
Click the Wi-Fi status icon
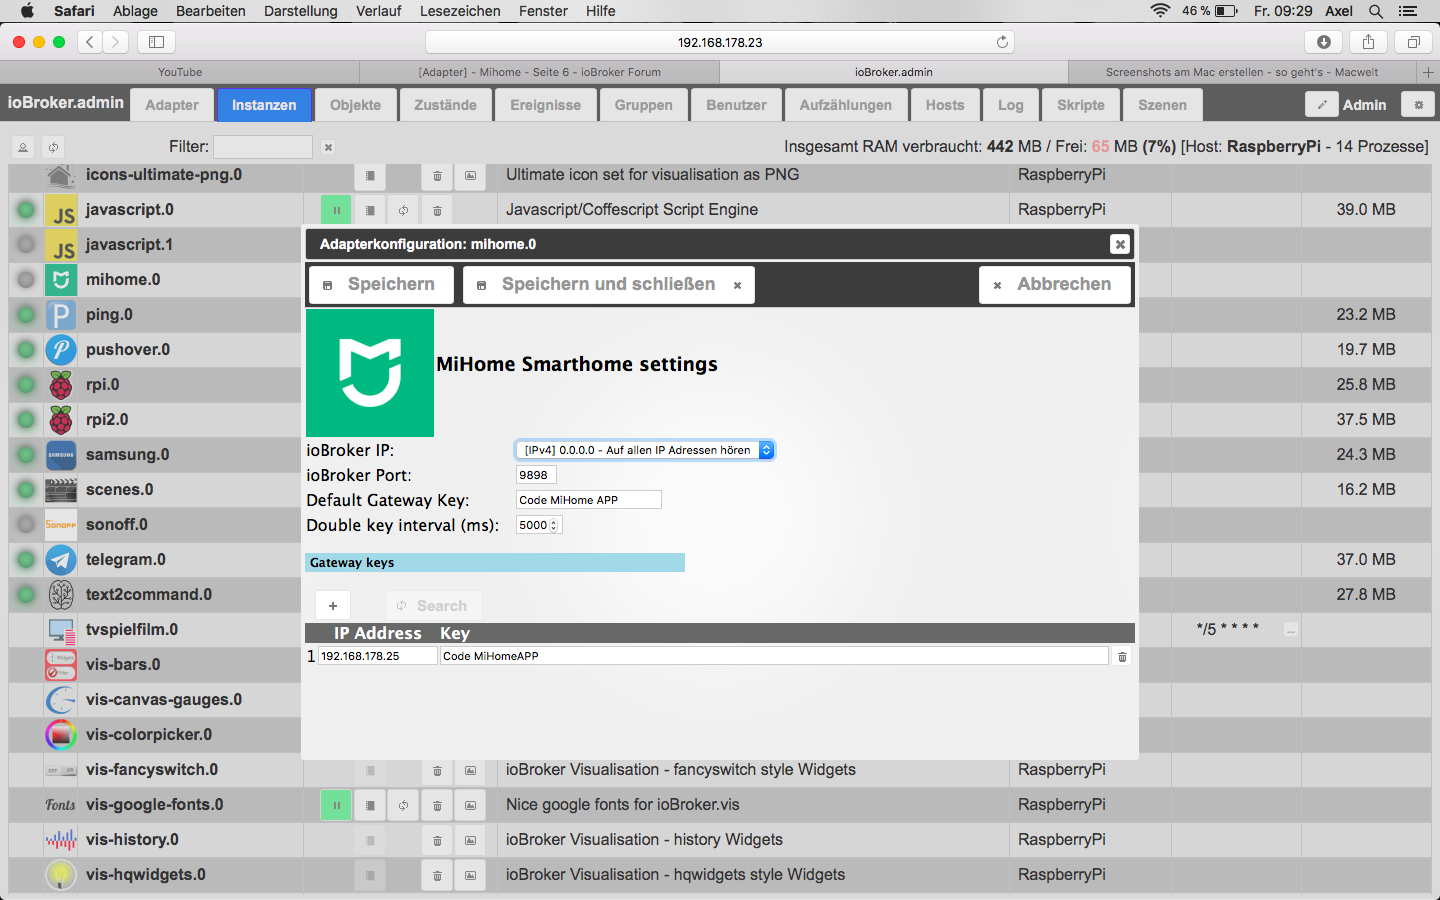[x=1160, y=11]
